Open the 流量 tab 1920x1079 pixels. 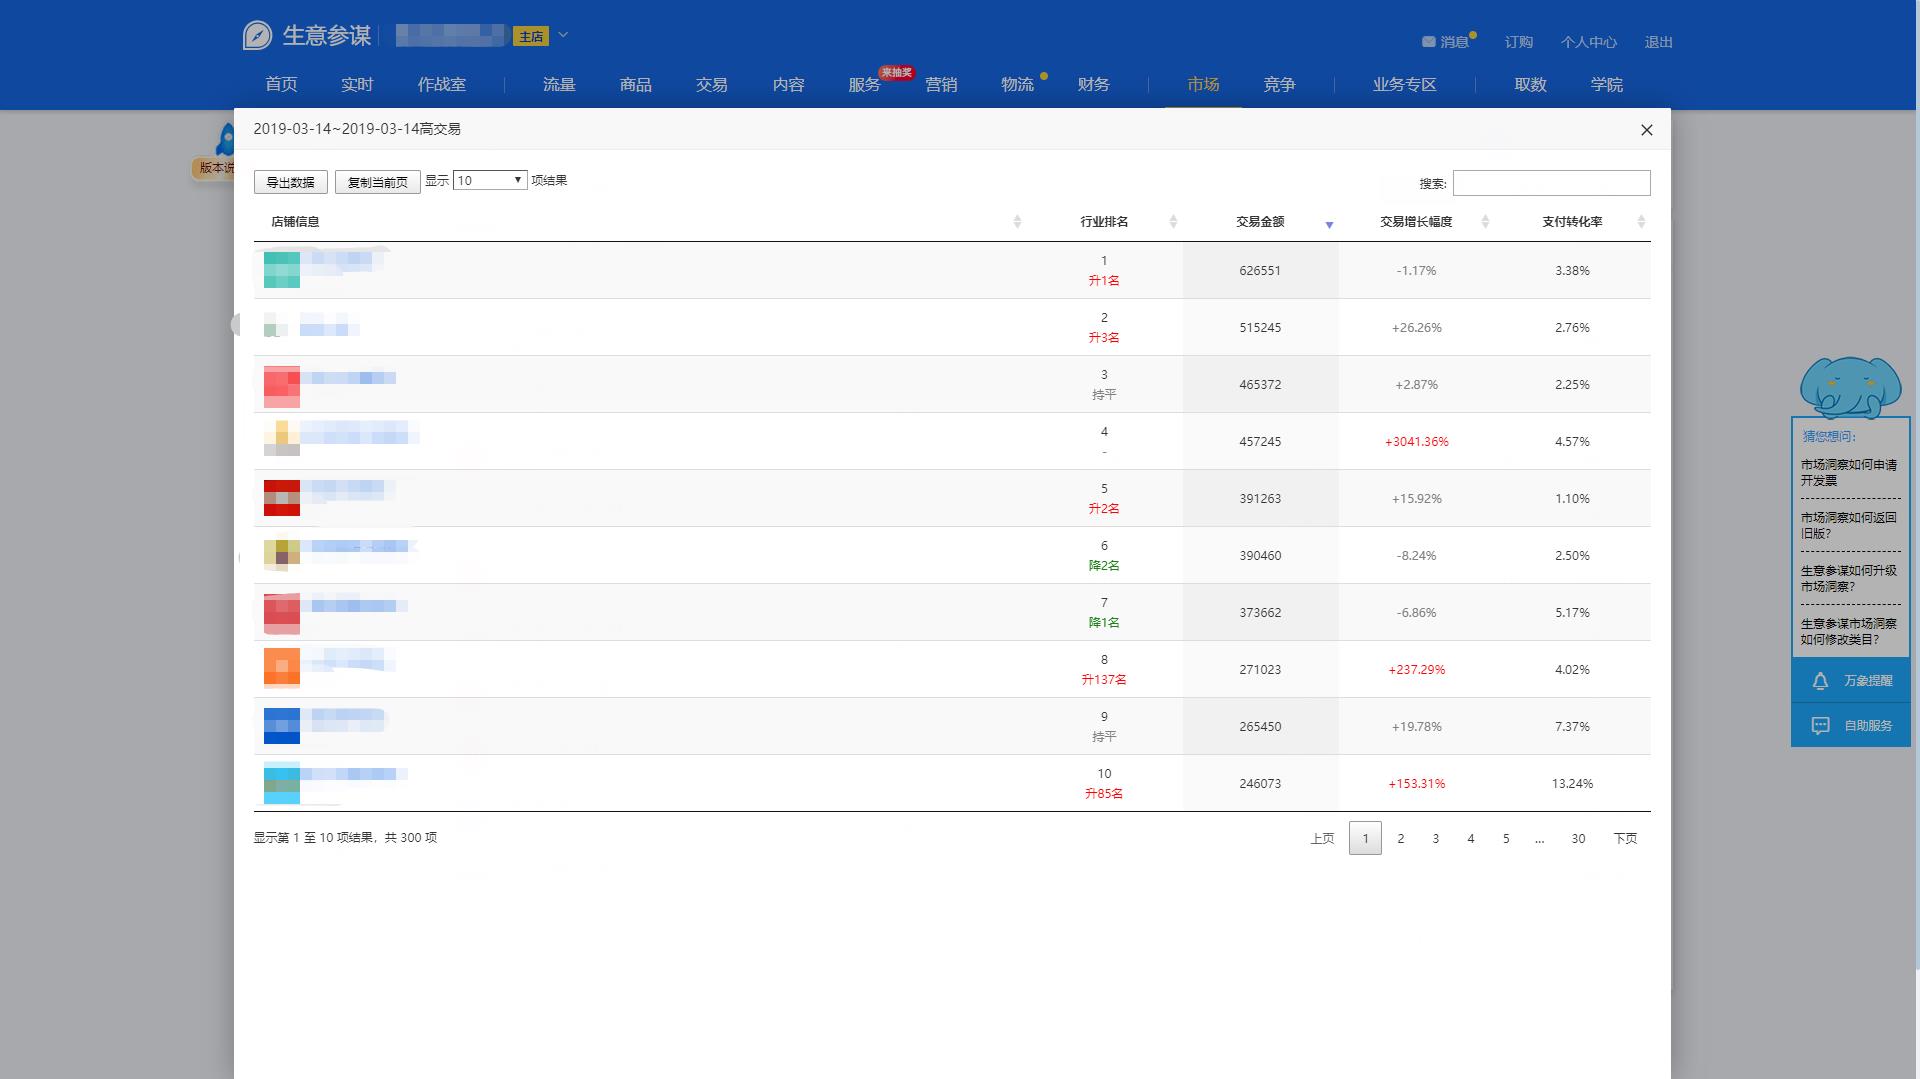click(559, 85)
